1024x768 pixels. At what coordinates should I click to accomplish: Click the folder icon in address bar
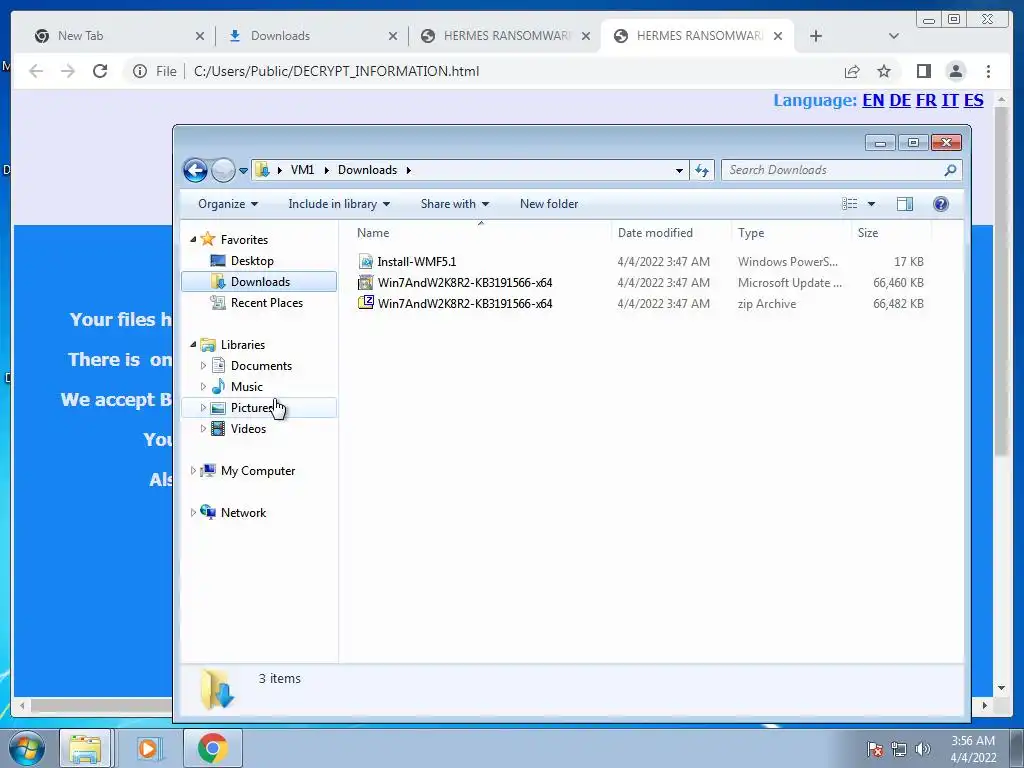pos(263,170)
